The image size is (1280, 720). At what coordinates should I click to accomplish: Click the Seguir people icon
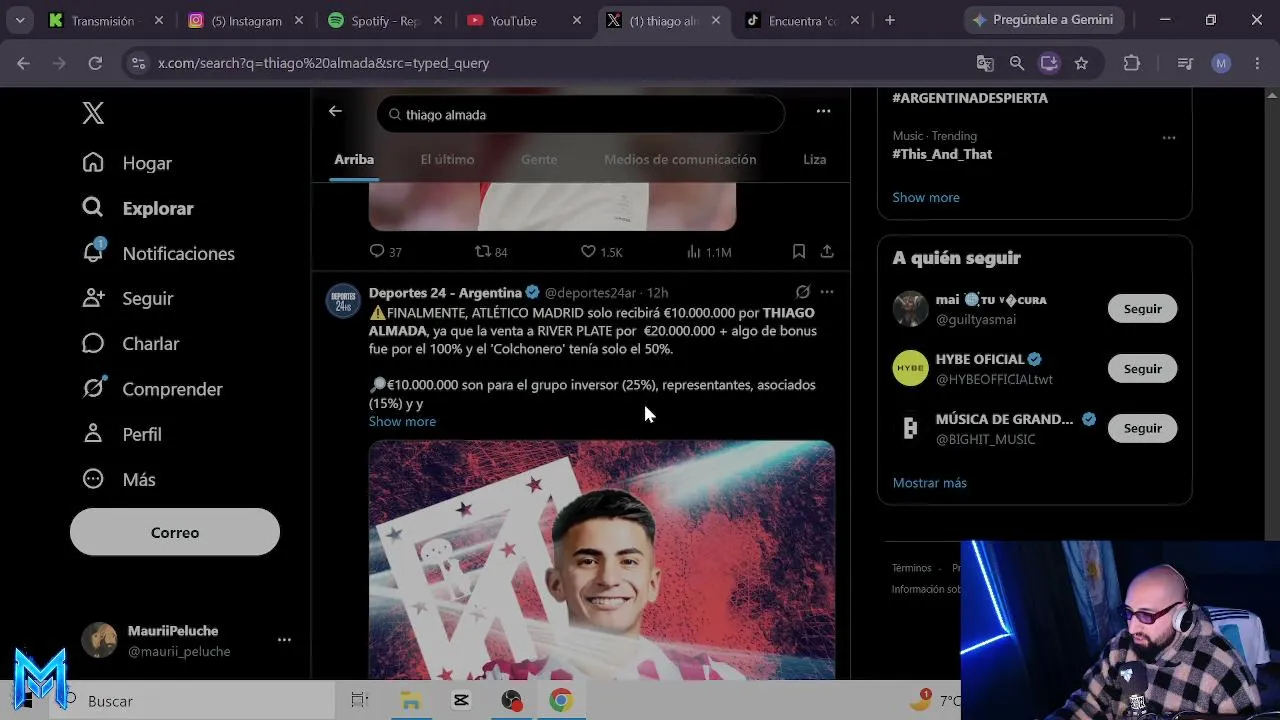(93, 298)
